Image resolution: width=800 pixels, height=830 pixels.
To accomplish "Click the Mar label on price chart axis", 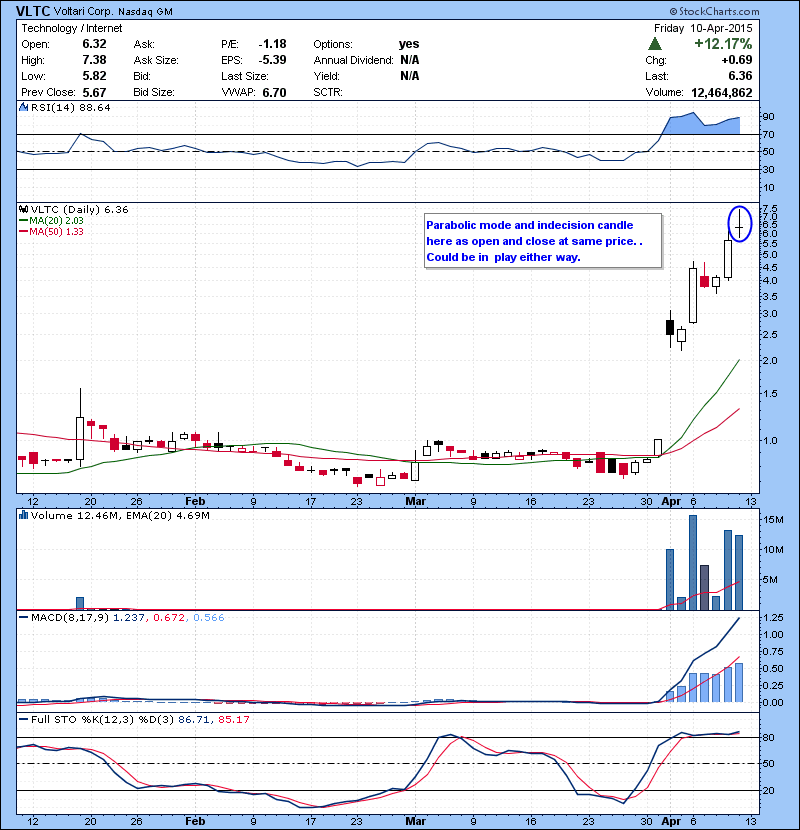I will pos(416,501).
